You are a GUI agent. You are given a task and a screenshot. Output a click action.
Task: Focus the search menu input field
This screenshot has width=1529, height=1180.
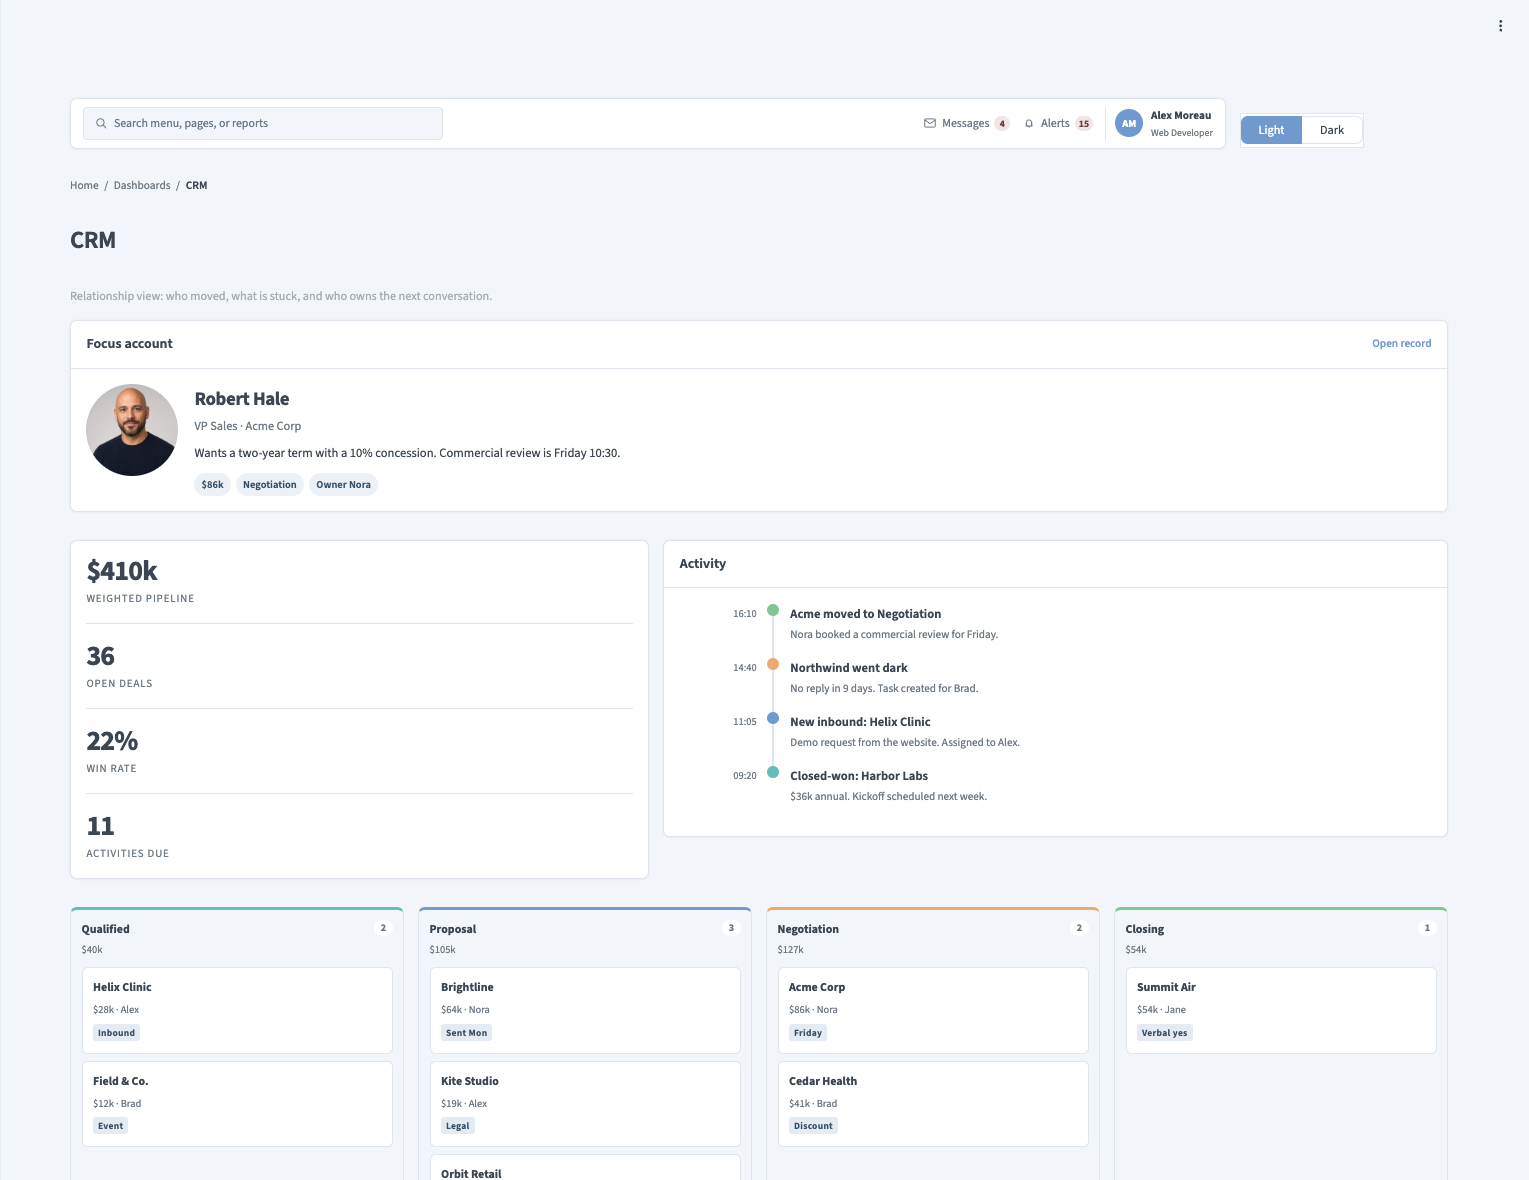click(263, 124)
